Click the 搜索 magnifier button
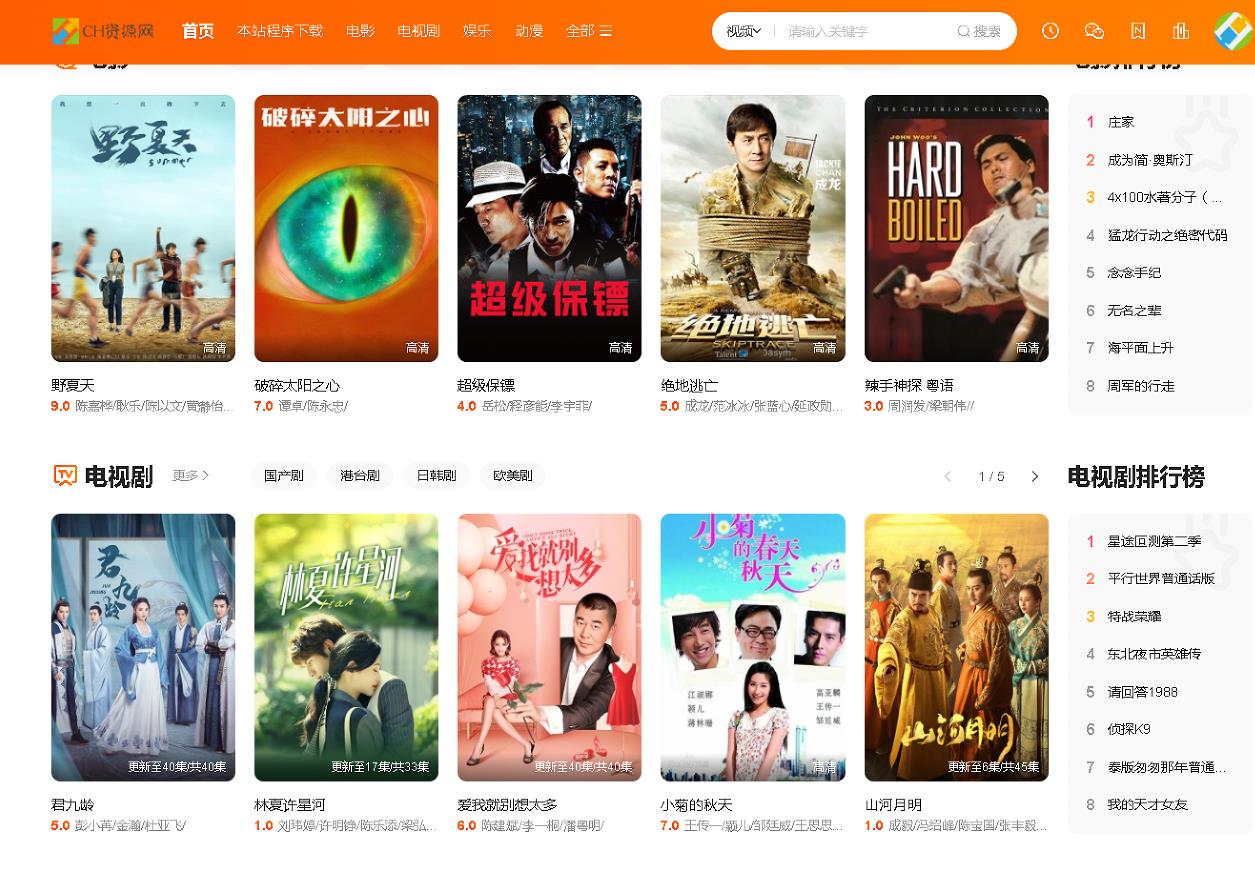 point(979,31)
